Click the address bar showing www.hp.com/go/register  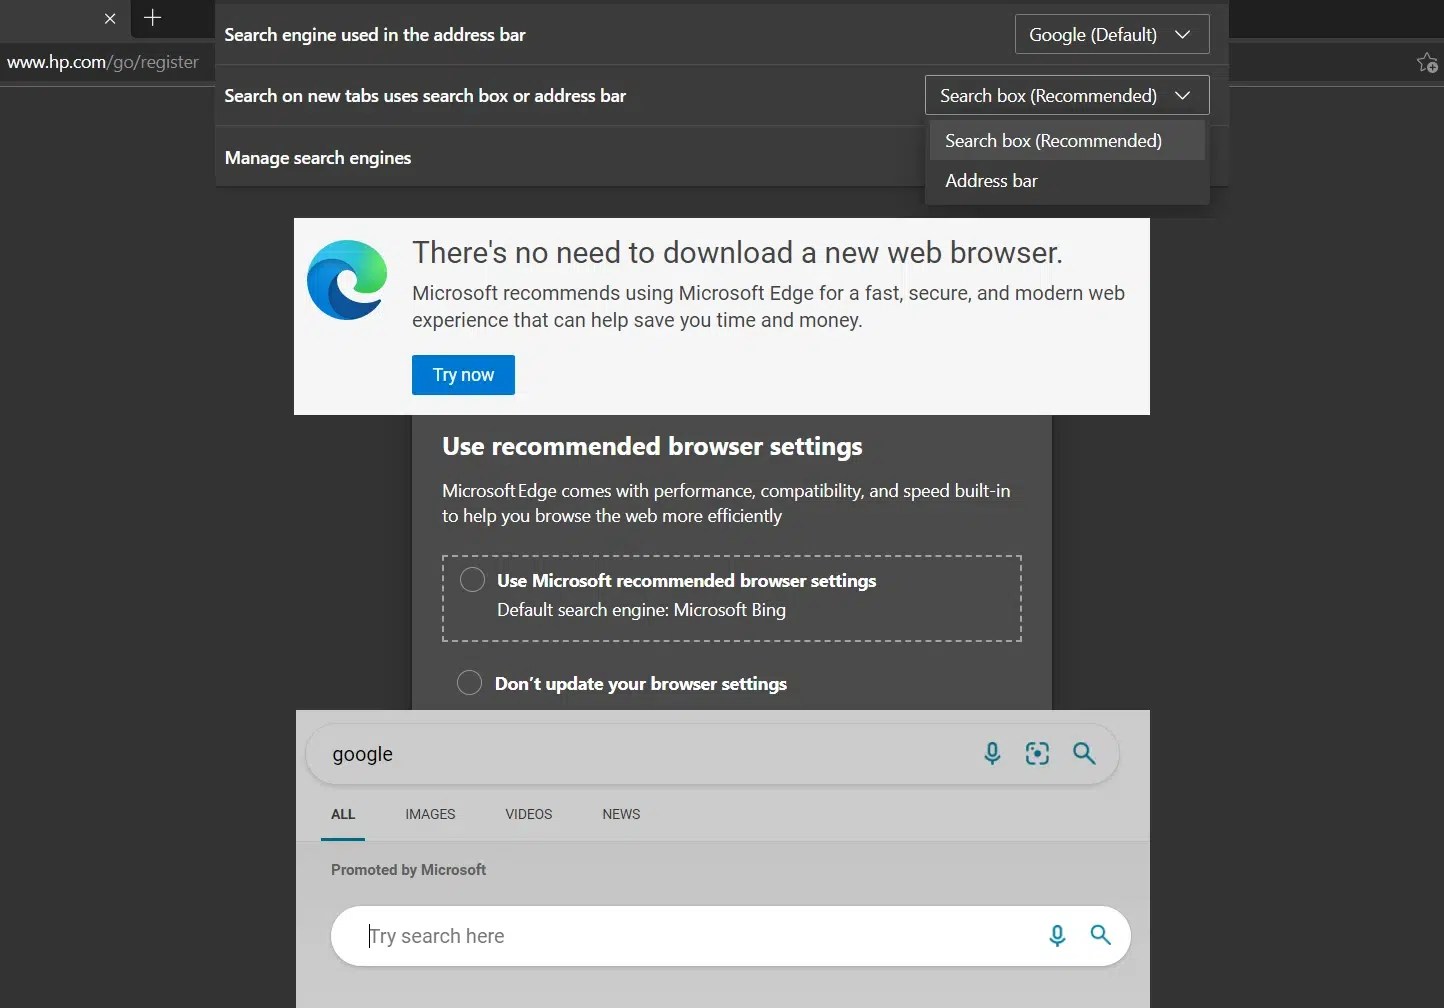pos(103,62)
